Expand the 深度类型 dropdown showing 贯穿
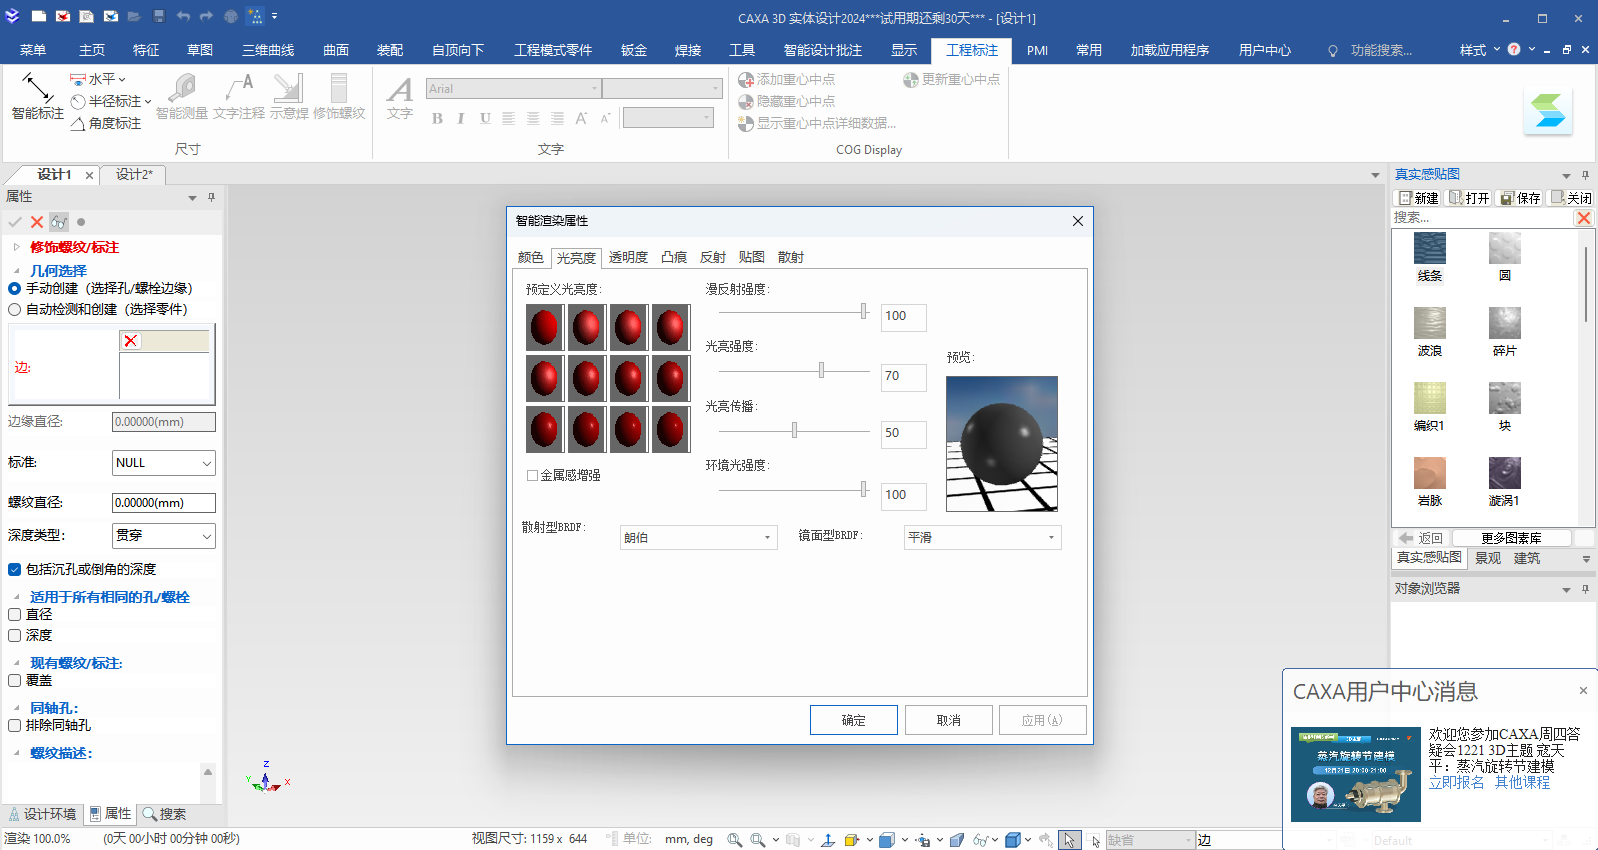Screen dimensions: 1598x850 (164, 536)
